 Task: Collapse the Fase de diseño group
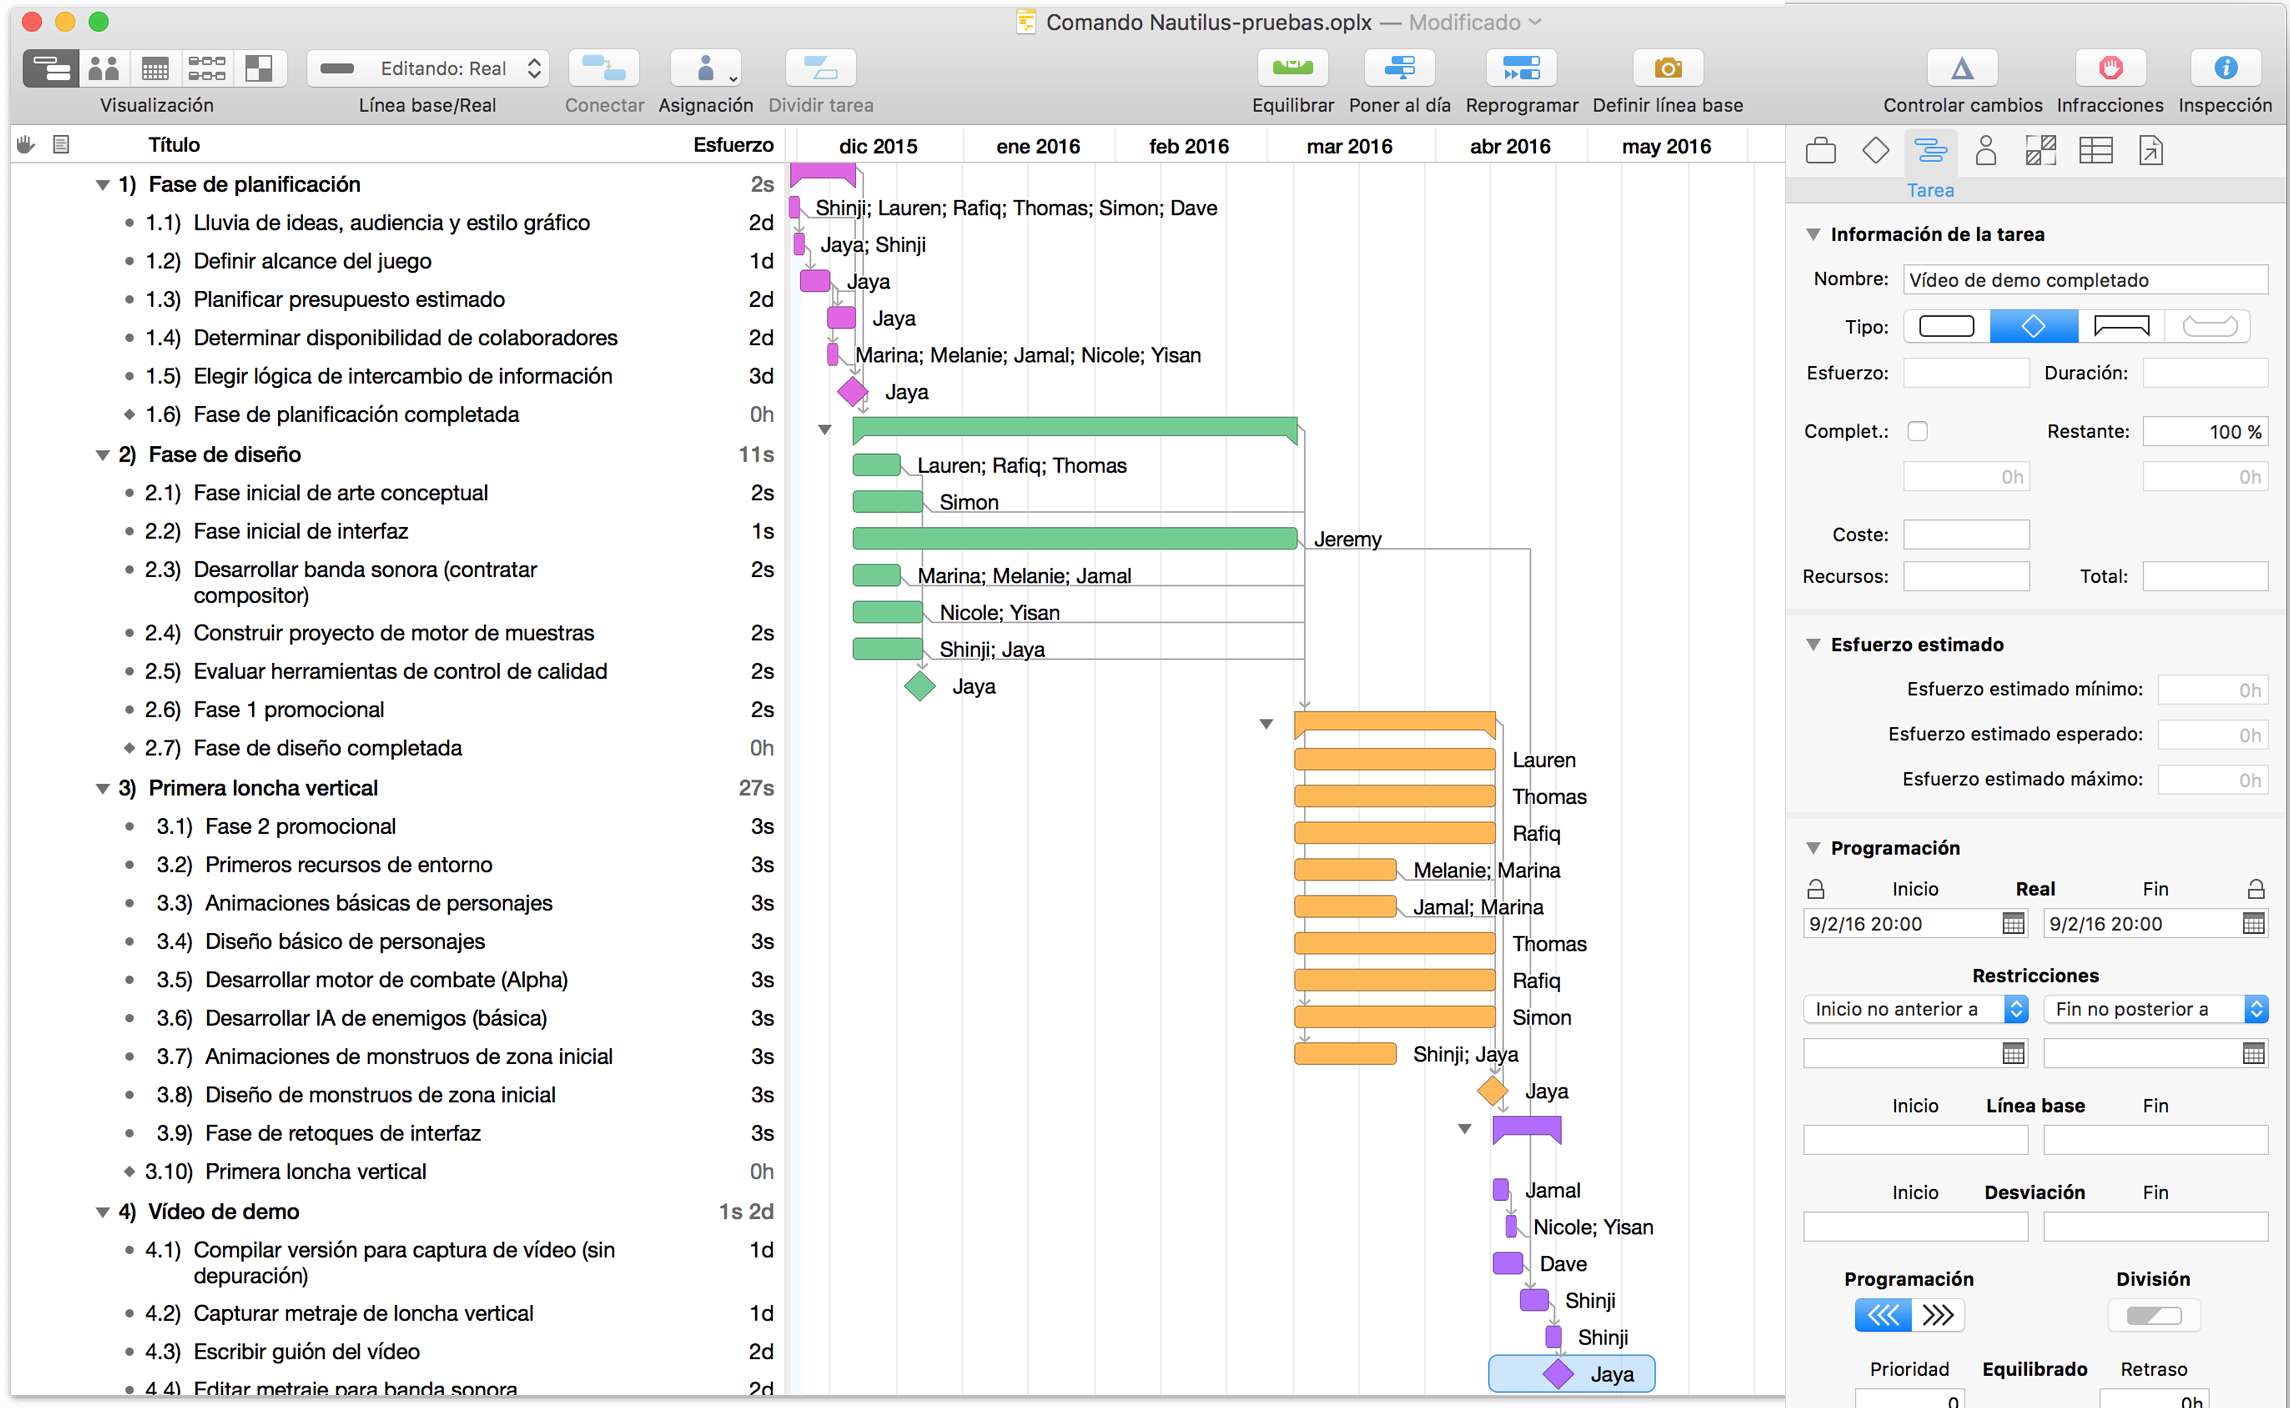pyautogui.click(x=102, y=455)
